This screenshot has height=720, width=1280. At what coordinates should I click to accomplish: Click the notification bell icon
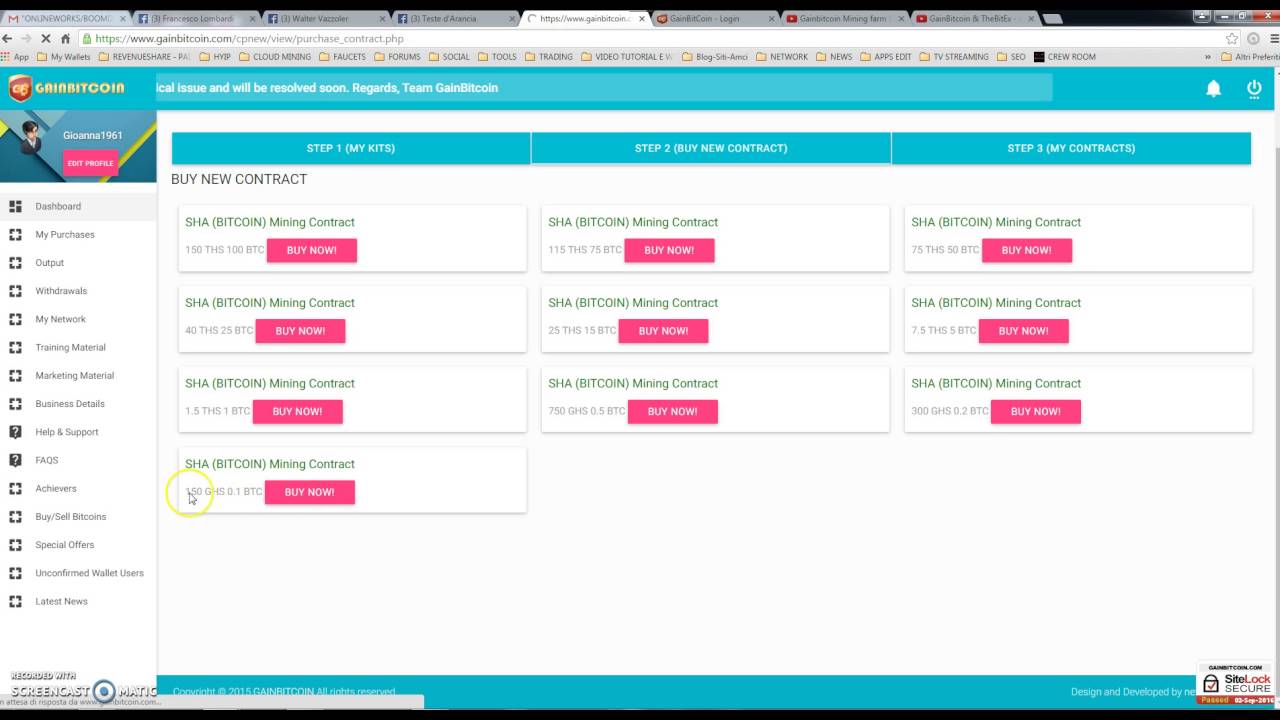[x=1213, y=88]
